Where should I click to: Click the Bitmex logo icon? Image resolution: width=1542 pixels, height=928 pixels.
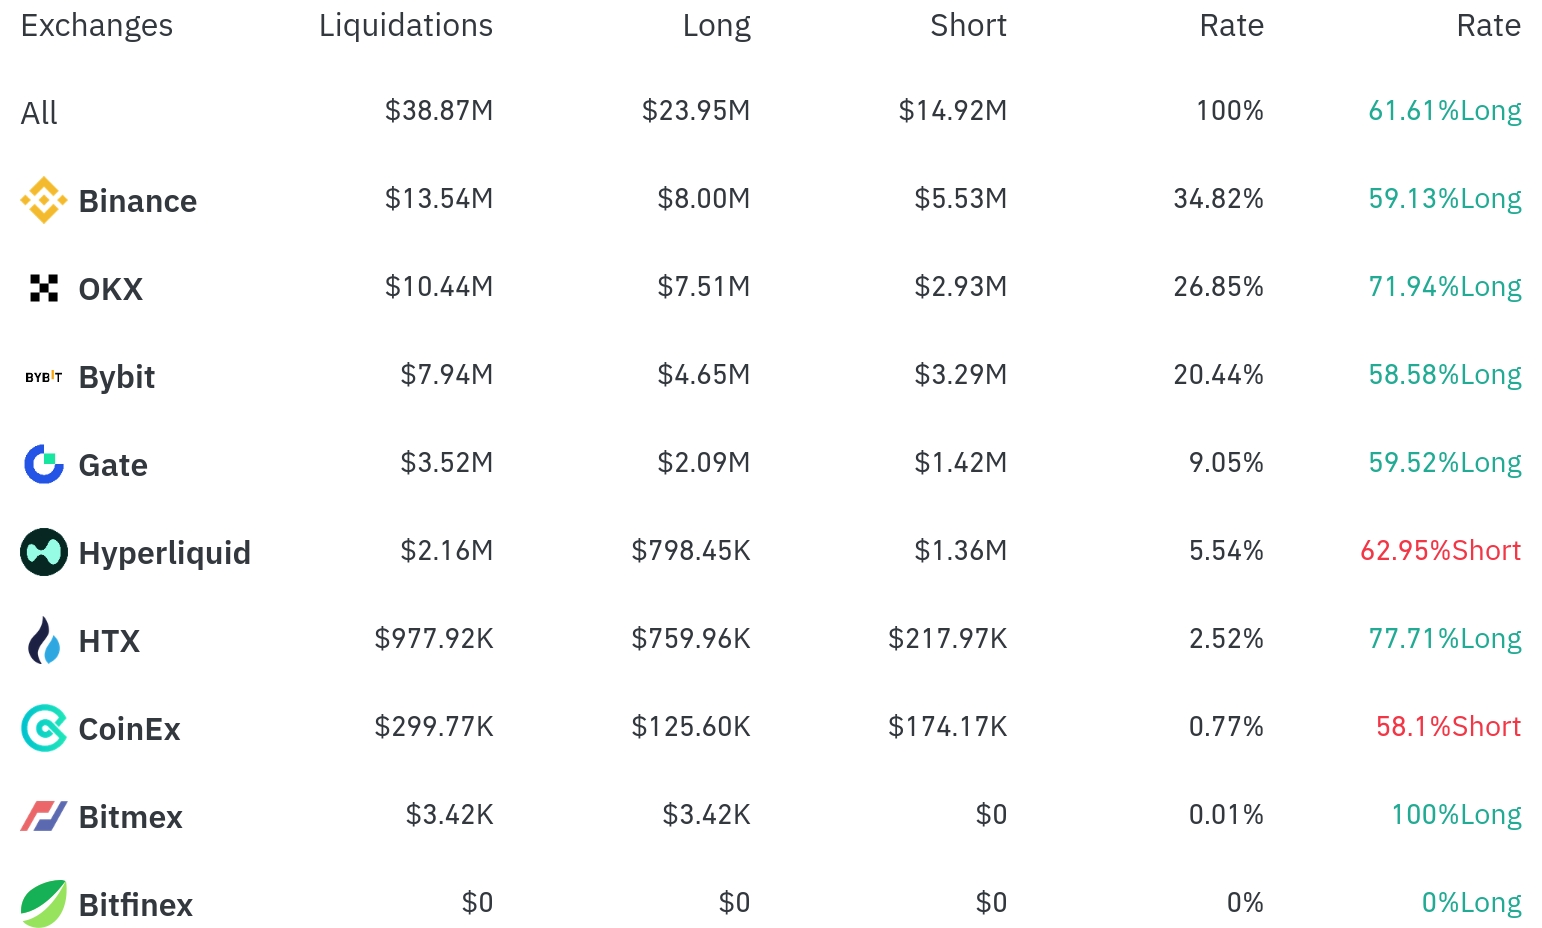click(x=44, y=816)
